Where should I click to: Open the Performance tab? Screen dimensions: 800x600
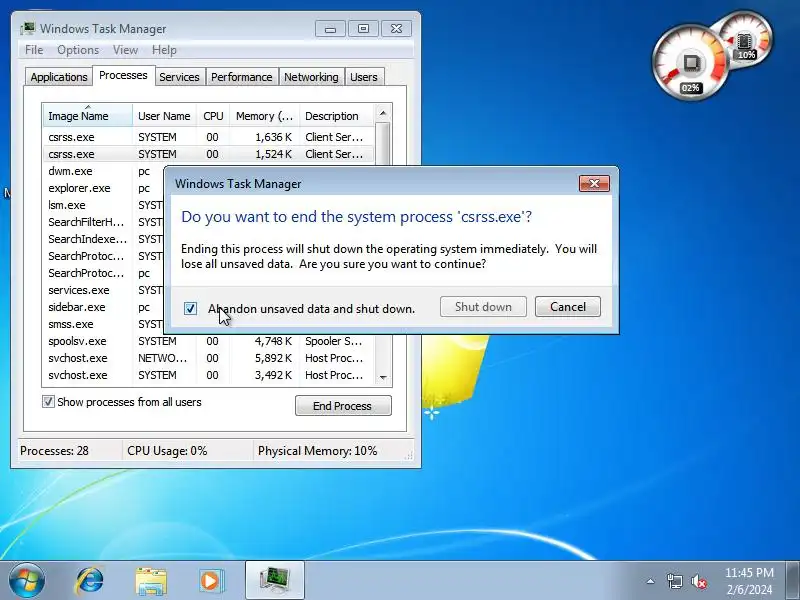[241, 77]
